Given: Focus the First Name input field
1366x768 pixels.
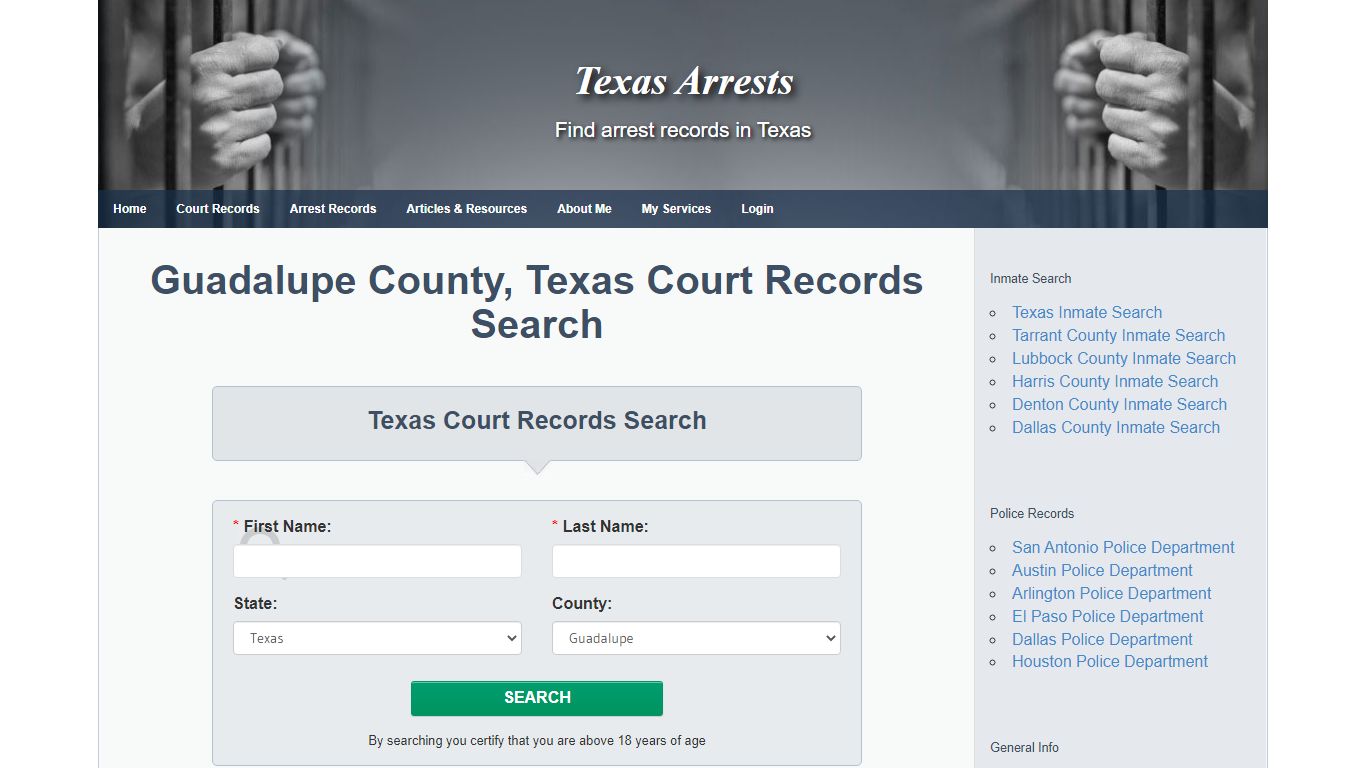Looking at the screenshot, I should 377,561.
